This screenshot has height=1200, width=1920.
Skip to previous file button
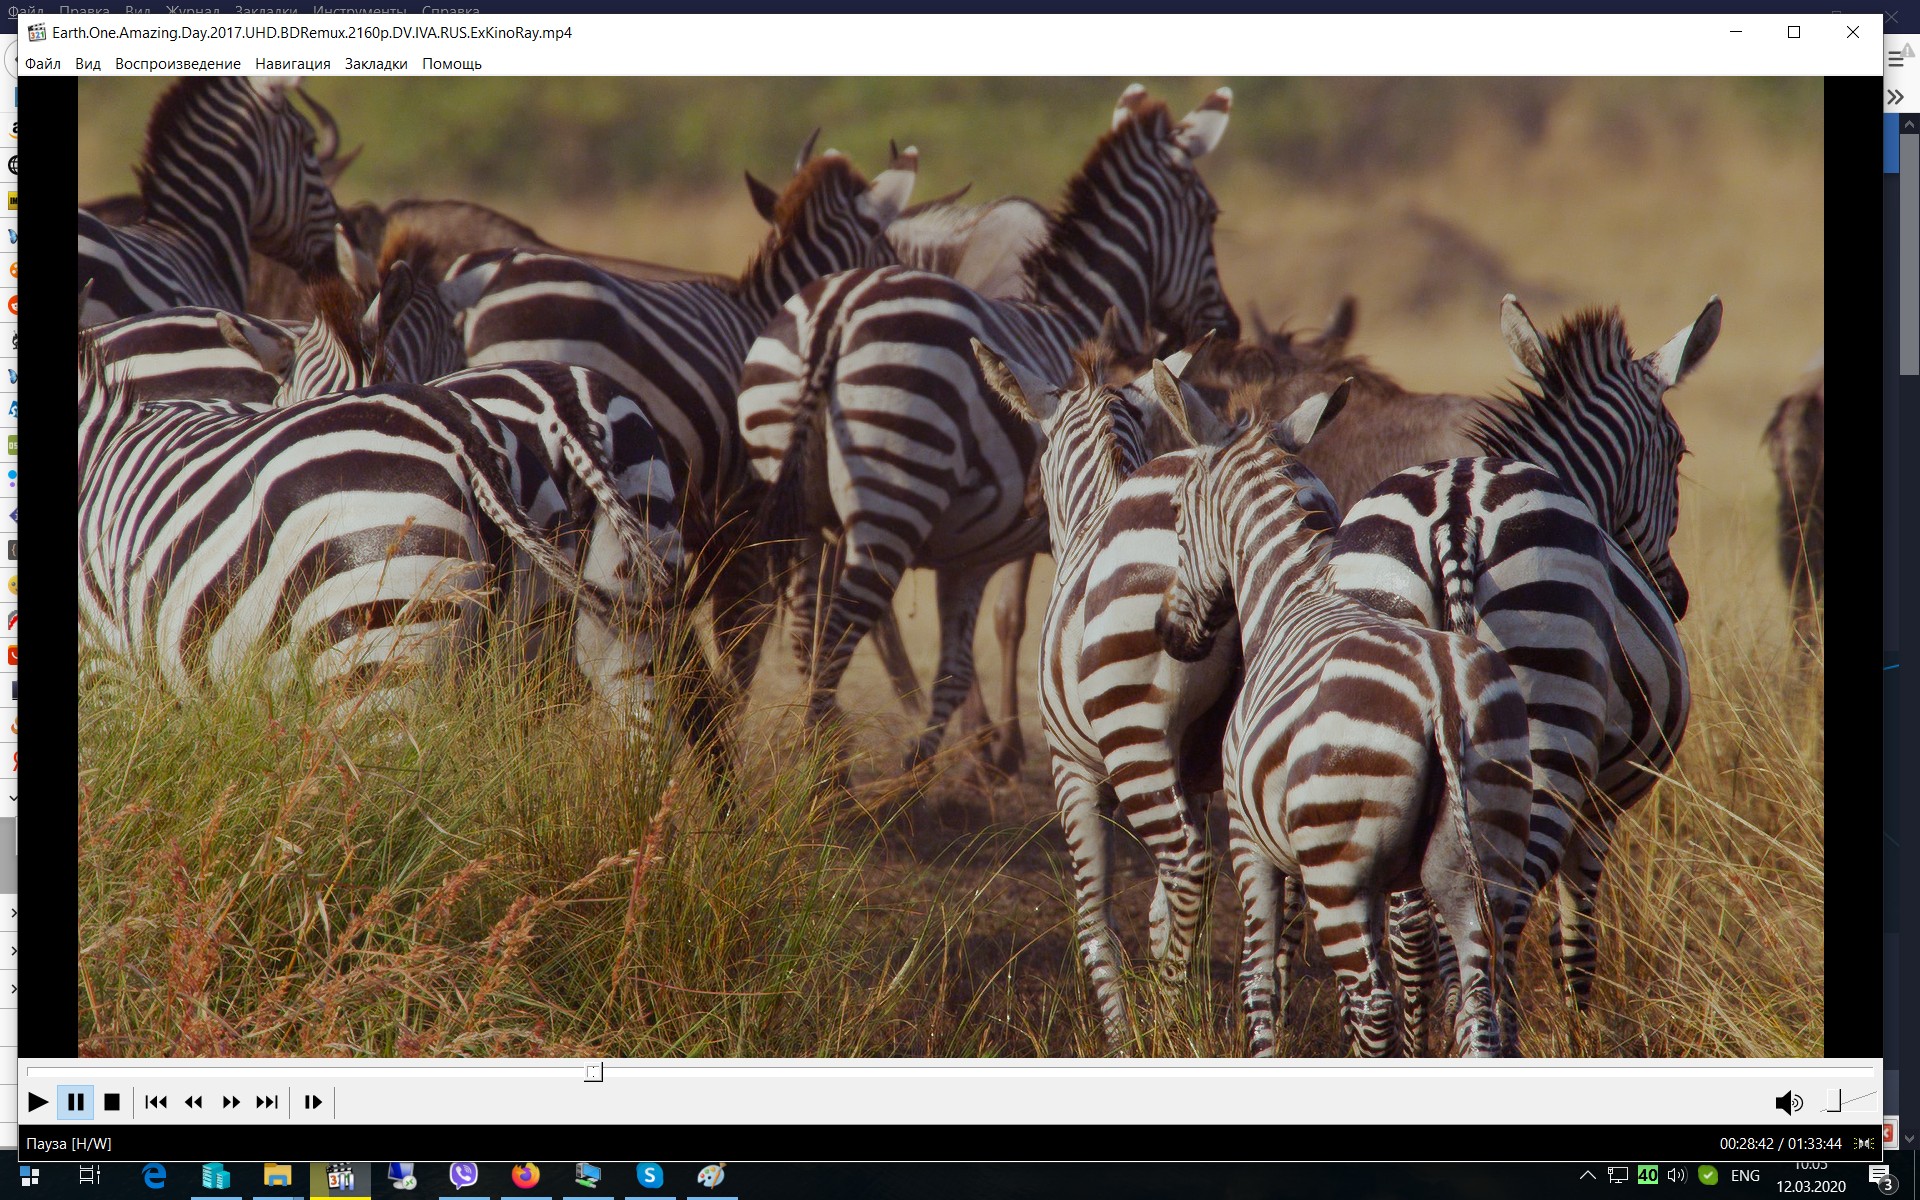click(x=156, y=1102)
